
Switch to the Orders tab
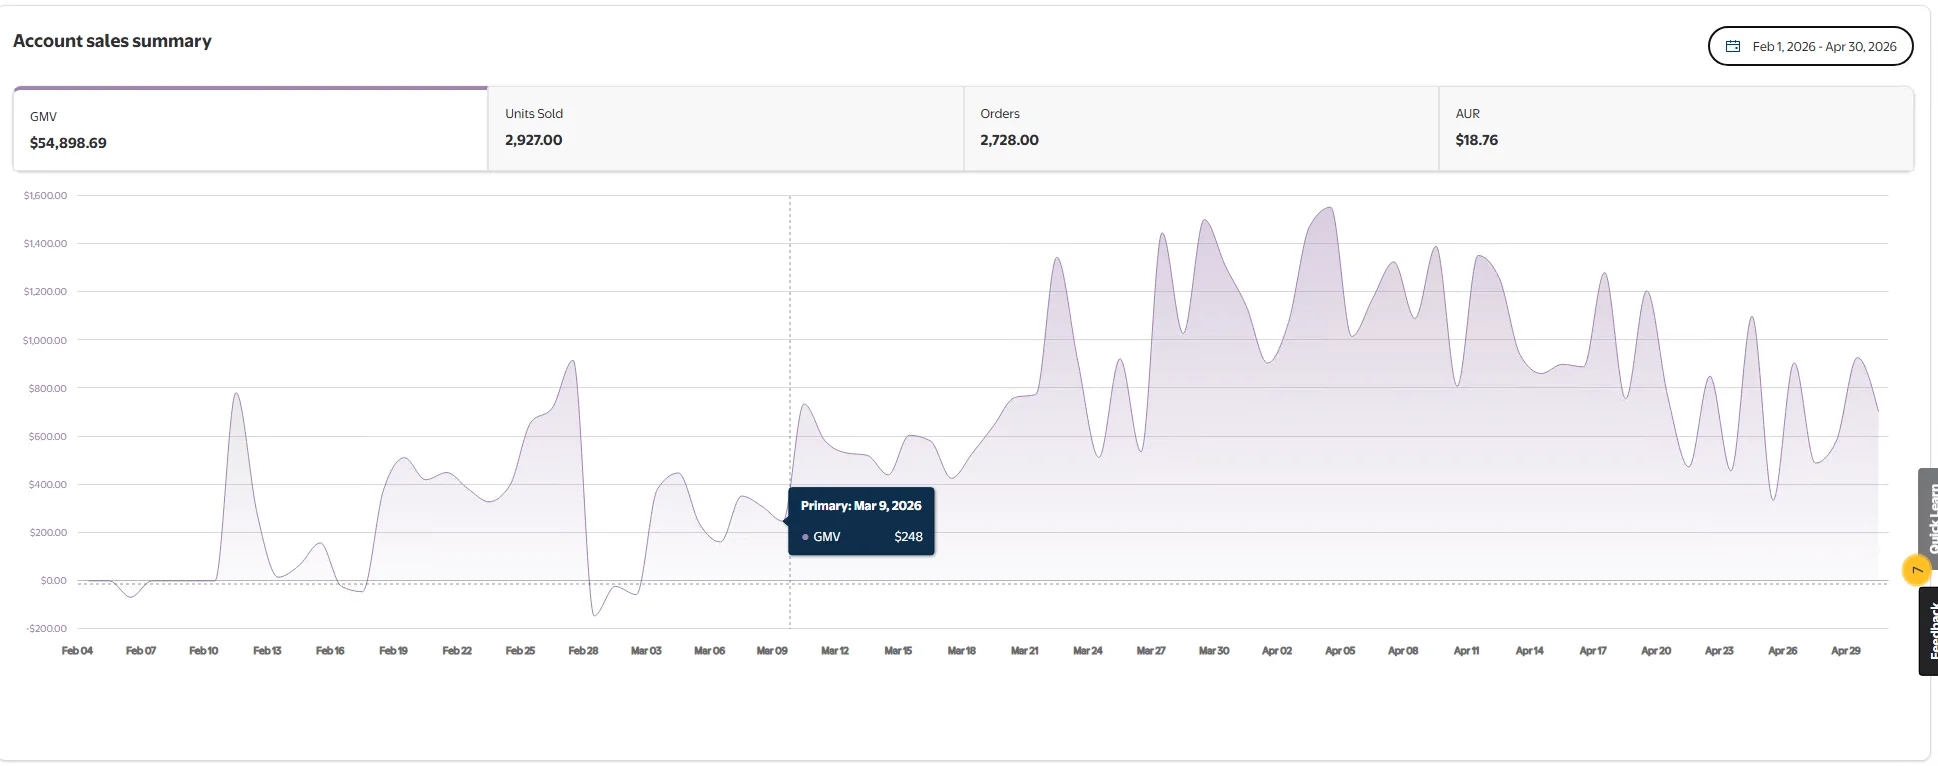[1201, 129]
